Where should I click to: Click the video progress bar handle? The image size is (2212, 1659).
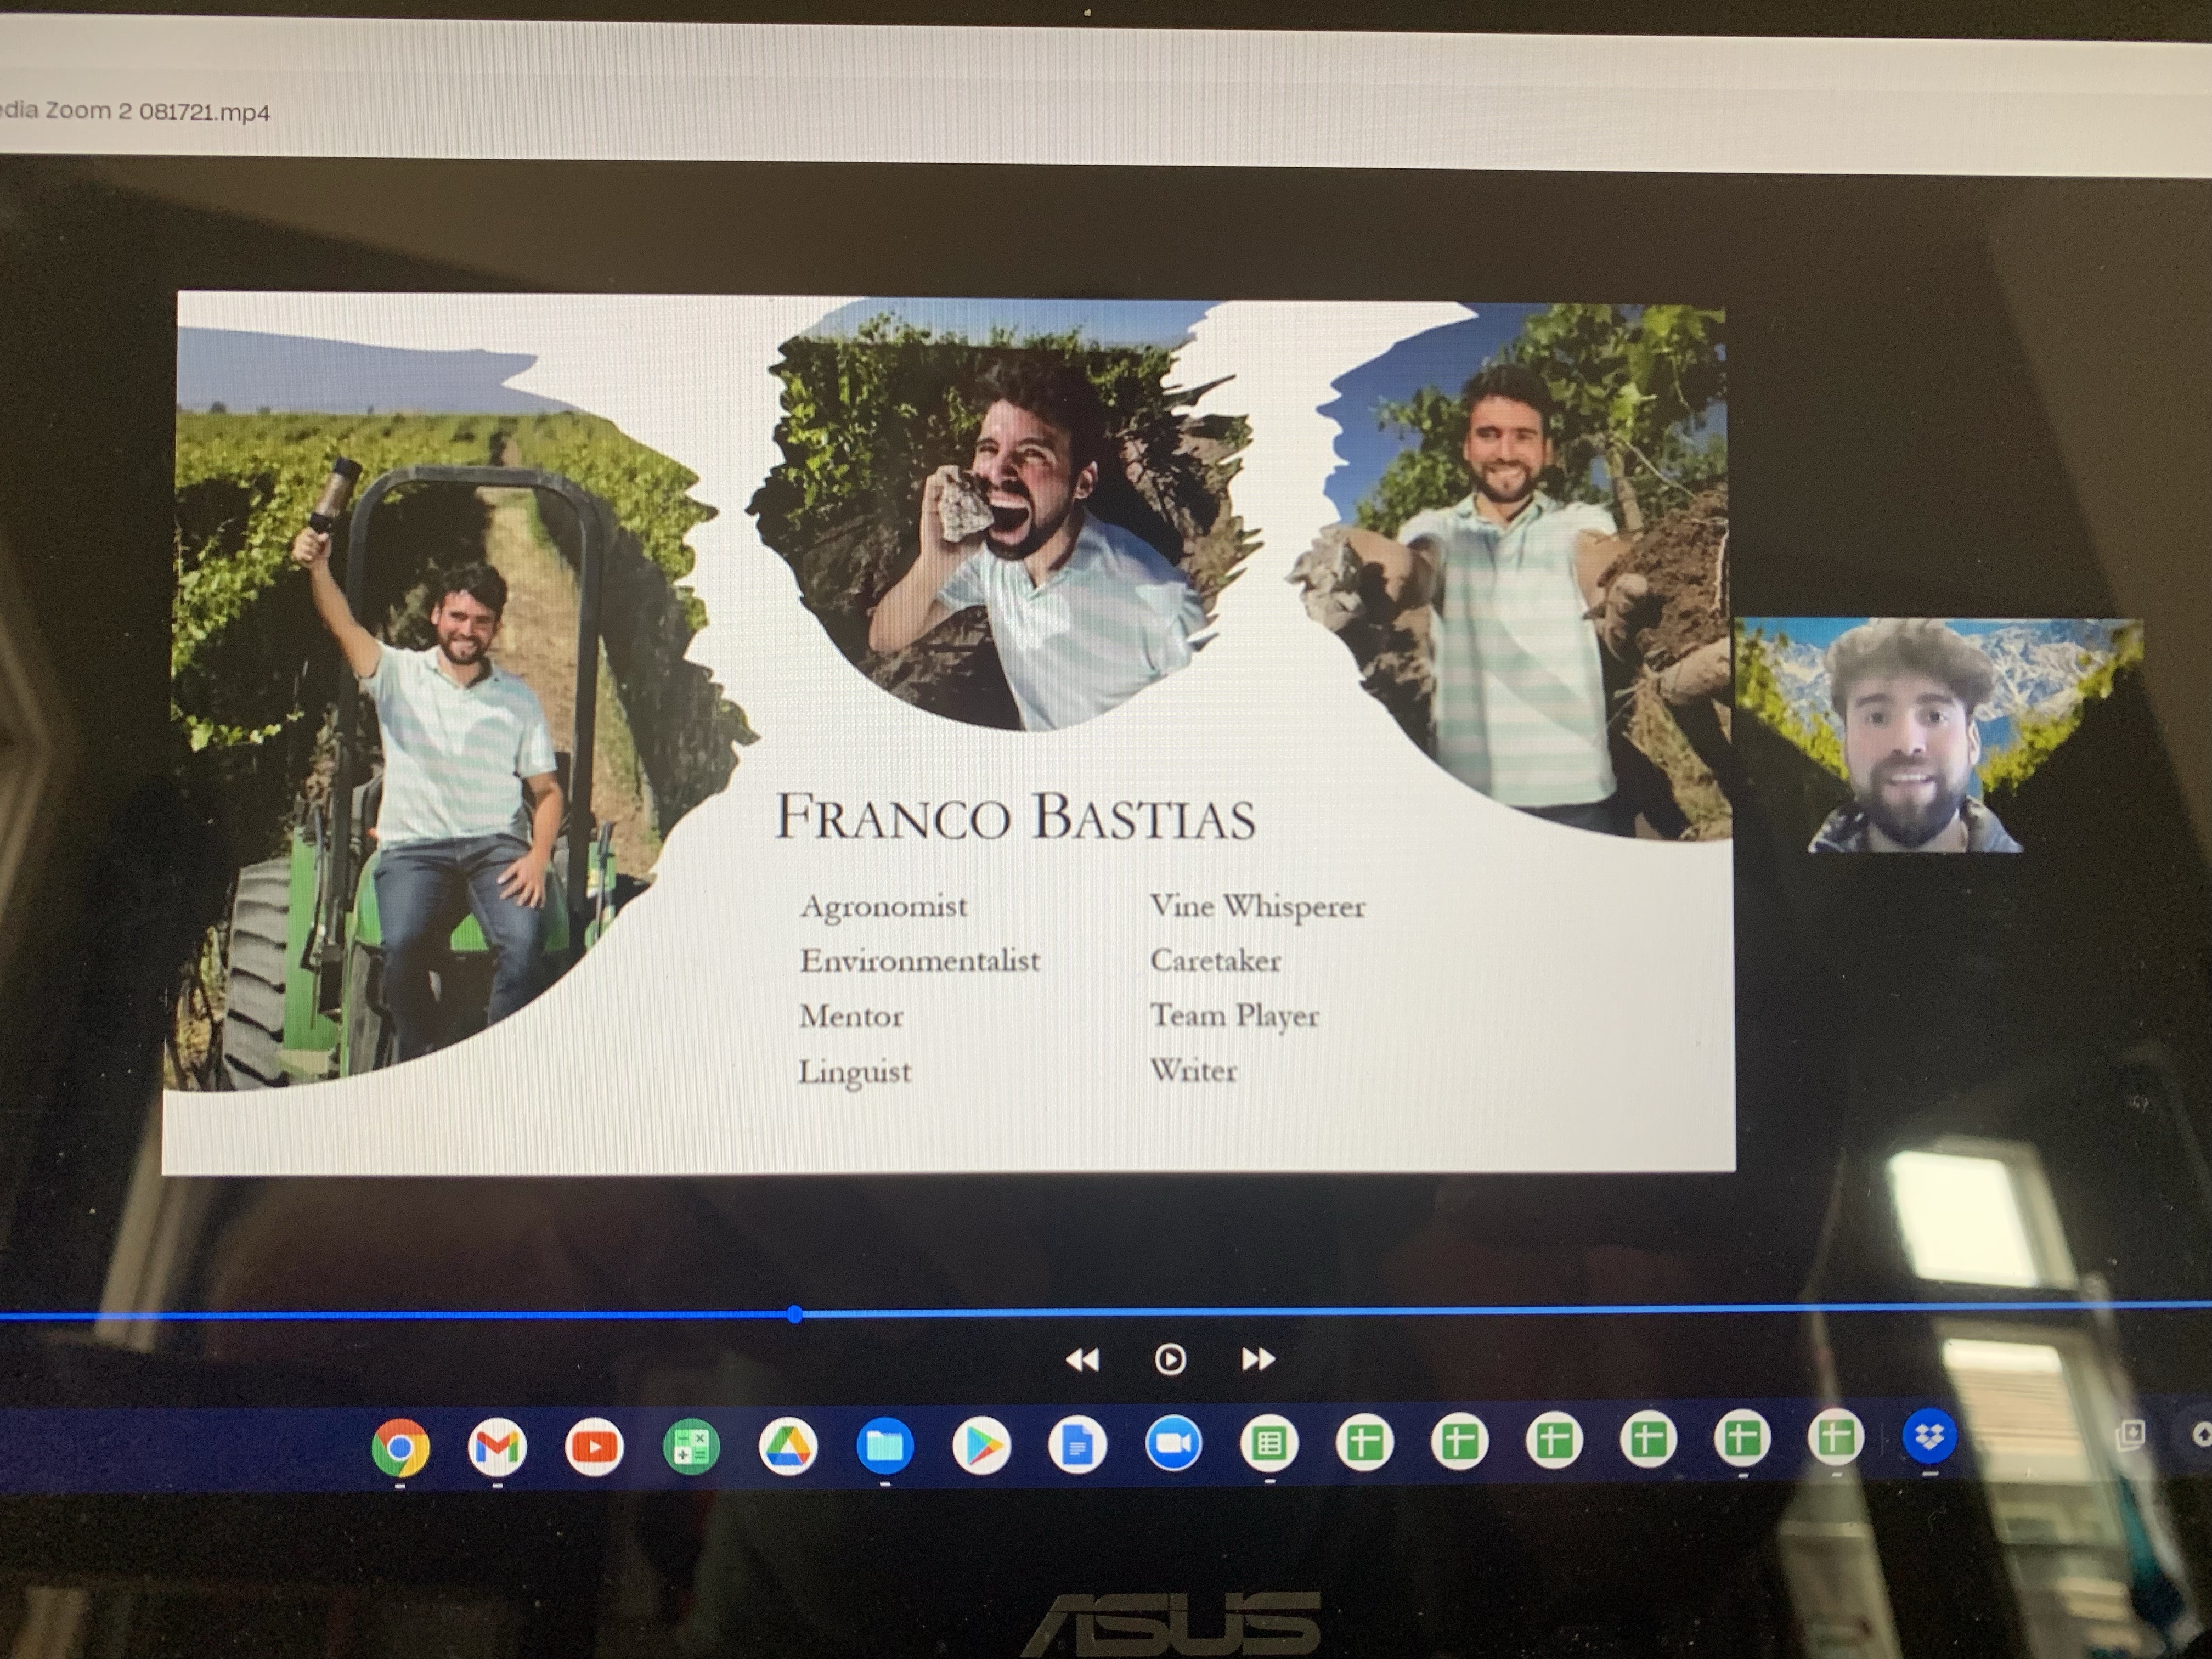coord(795,1314)
